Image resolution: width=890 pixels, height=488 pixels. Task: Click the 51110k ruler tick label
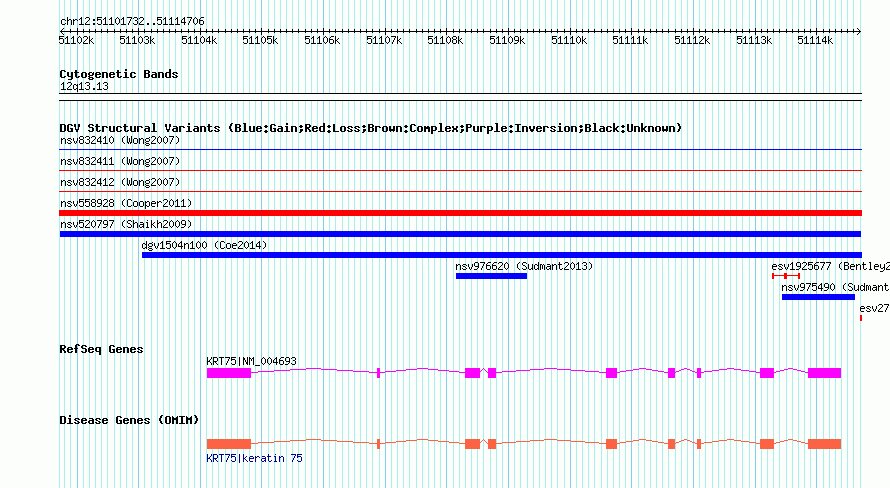[569, 40]
